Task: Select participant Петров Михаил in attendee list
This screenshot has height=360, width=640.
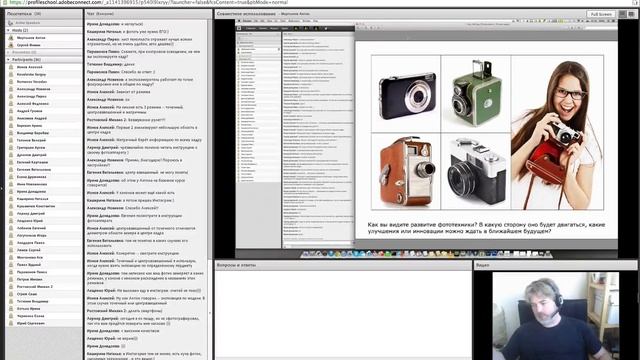Action: tap(44, 279)
